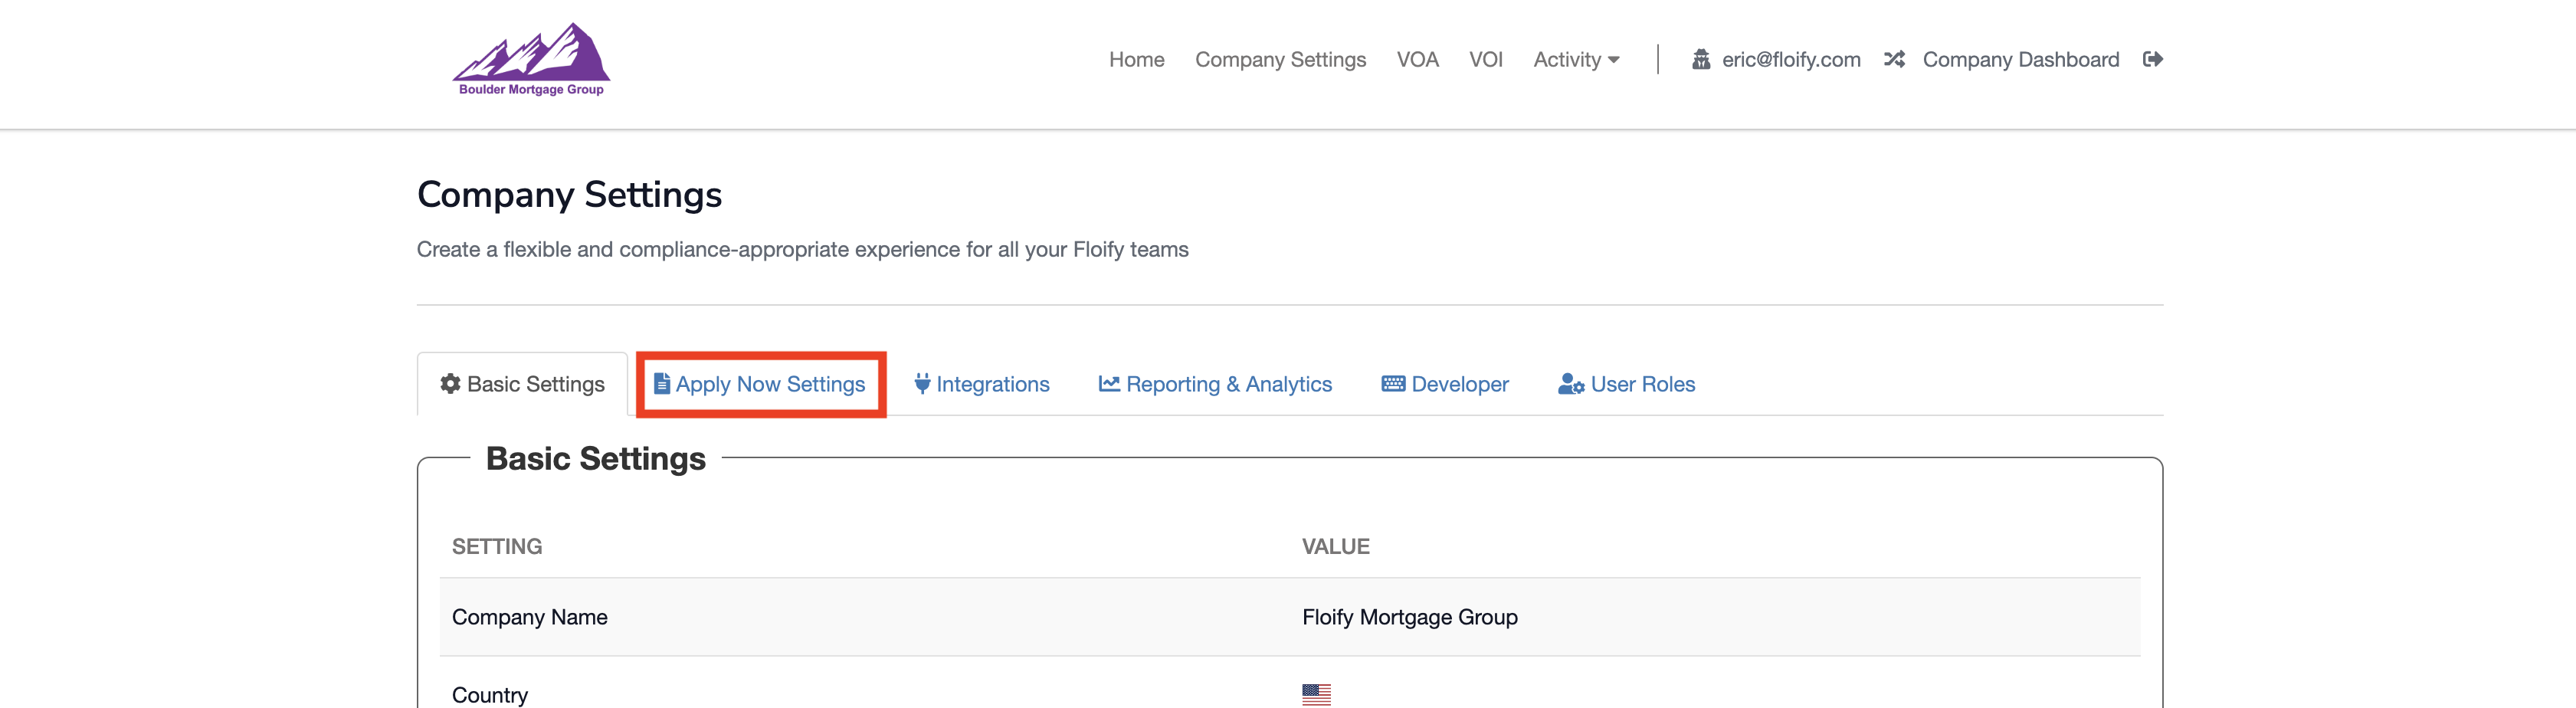
Task: Click the logout arrow icon
Action: (2152, 60)
